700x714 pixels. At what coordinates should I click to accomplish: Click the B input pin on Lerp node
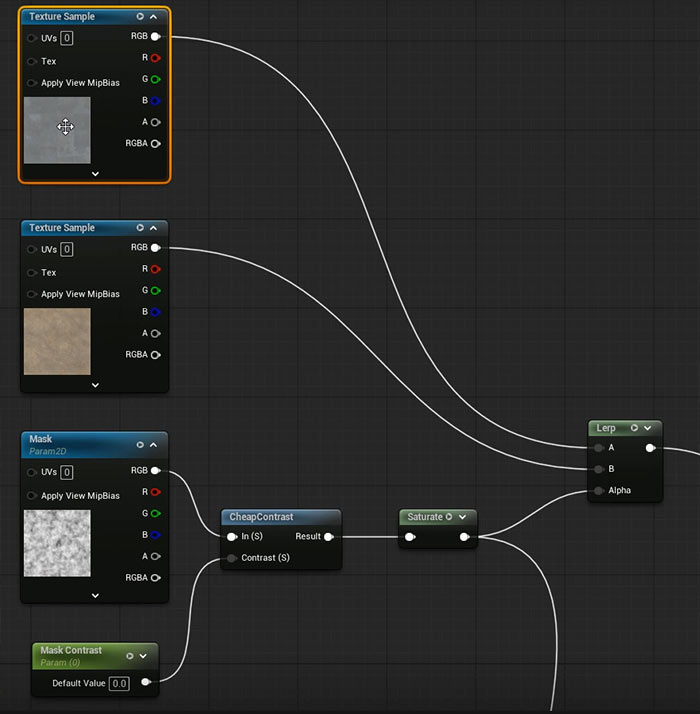(x=599, y=468)
